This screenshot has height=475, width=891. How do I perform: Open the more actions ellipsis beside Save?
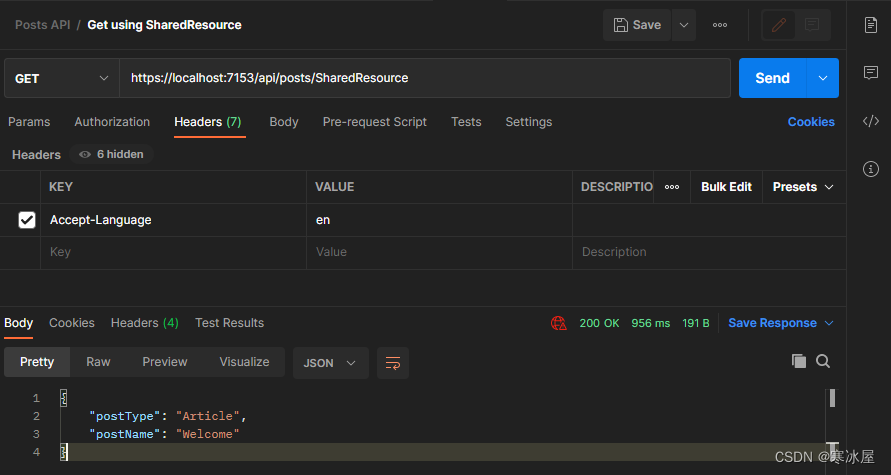(x=720, y=25)
